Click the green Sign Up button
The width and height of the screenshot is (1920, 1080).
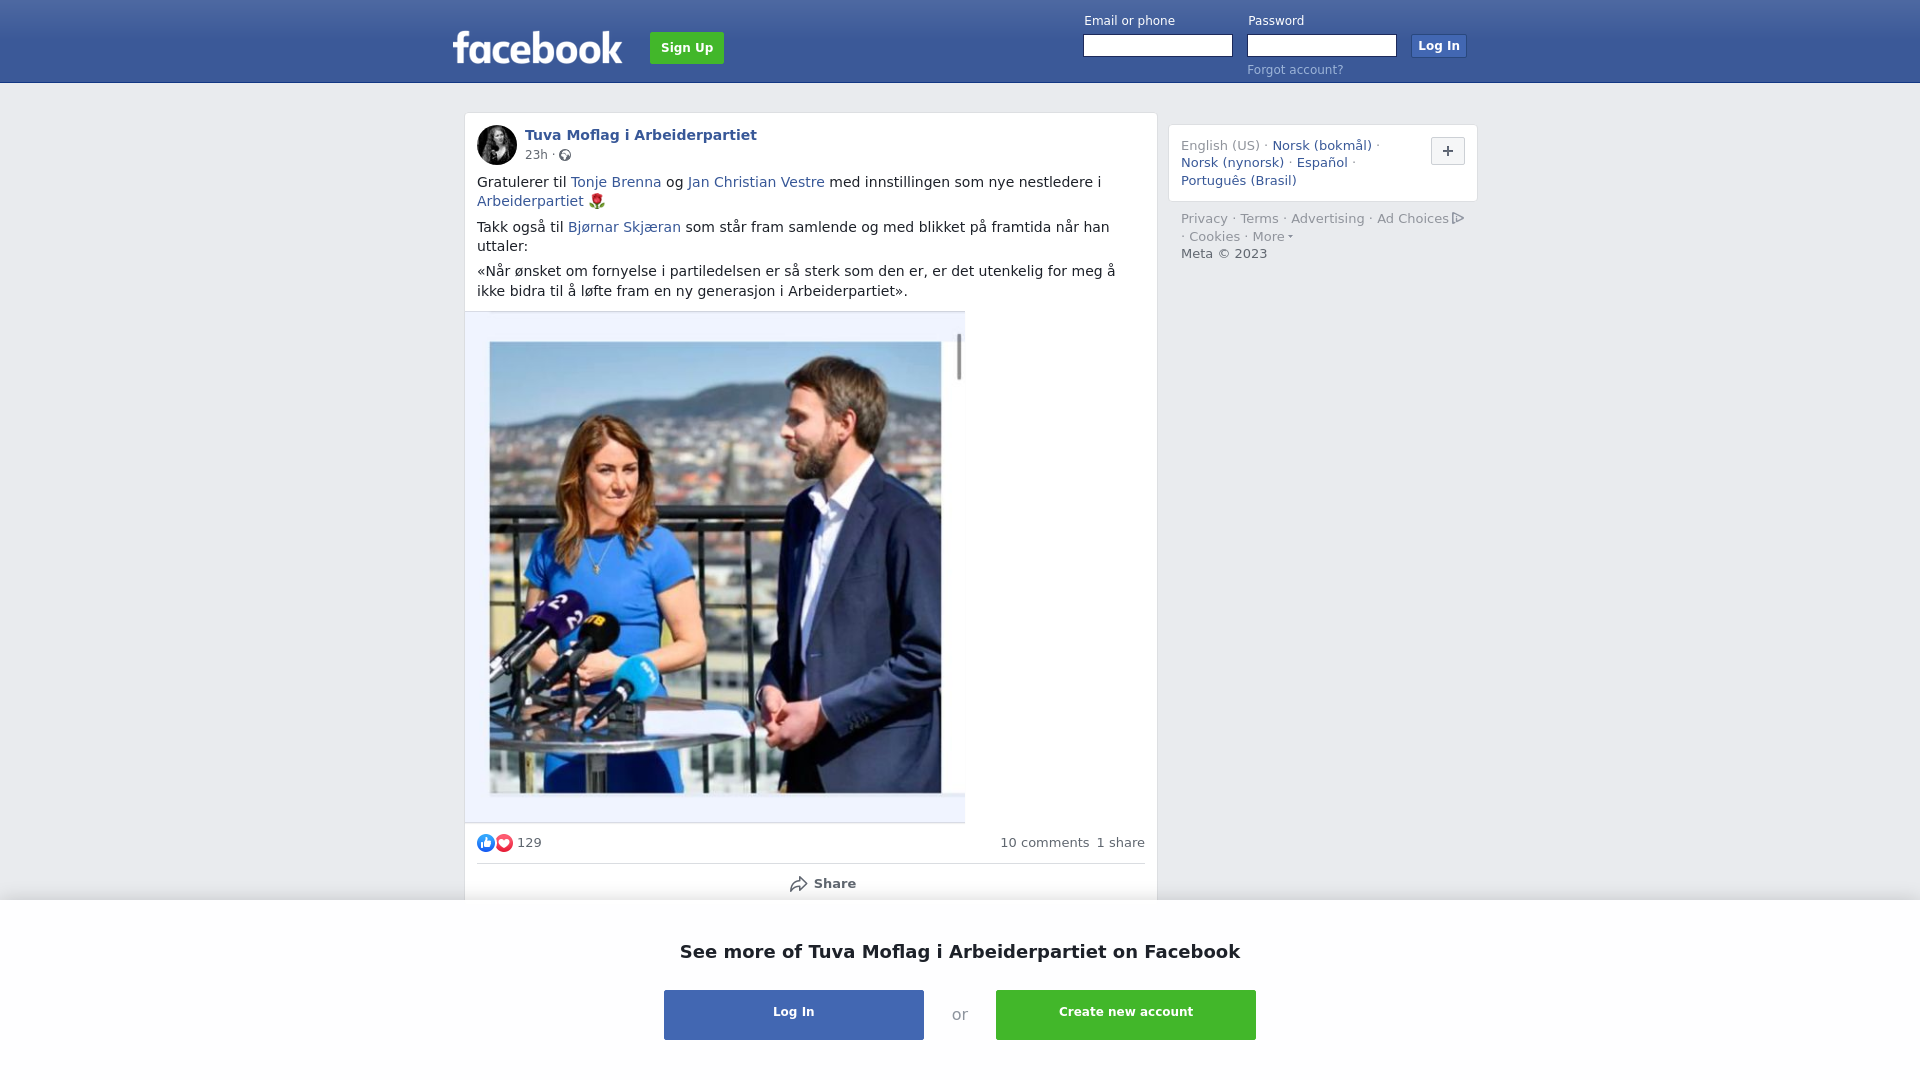click(x=687, y=48)
